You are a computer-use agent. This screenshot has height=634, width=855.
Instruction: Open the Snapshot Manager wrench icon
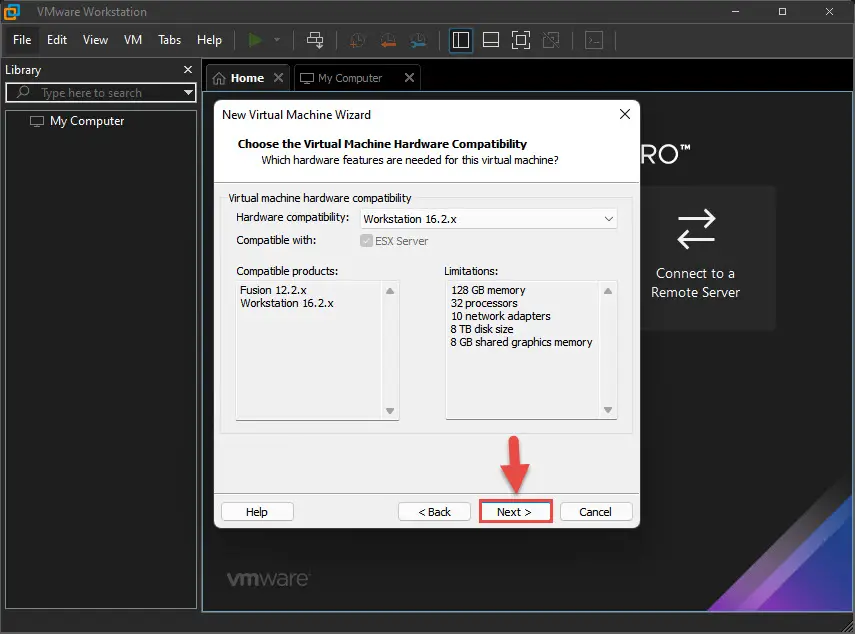(418, 40)
